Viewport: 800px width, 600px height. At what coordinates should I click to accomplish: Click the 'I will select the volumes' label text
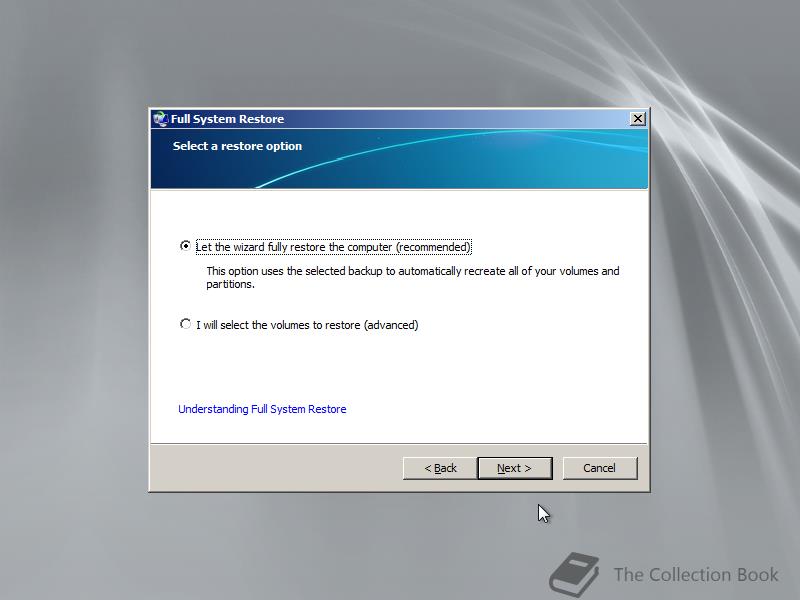tap(307, 325)
